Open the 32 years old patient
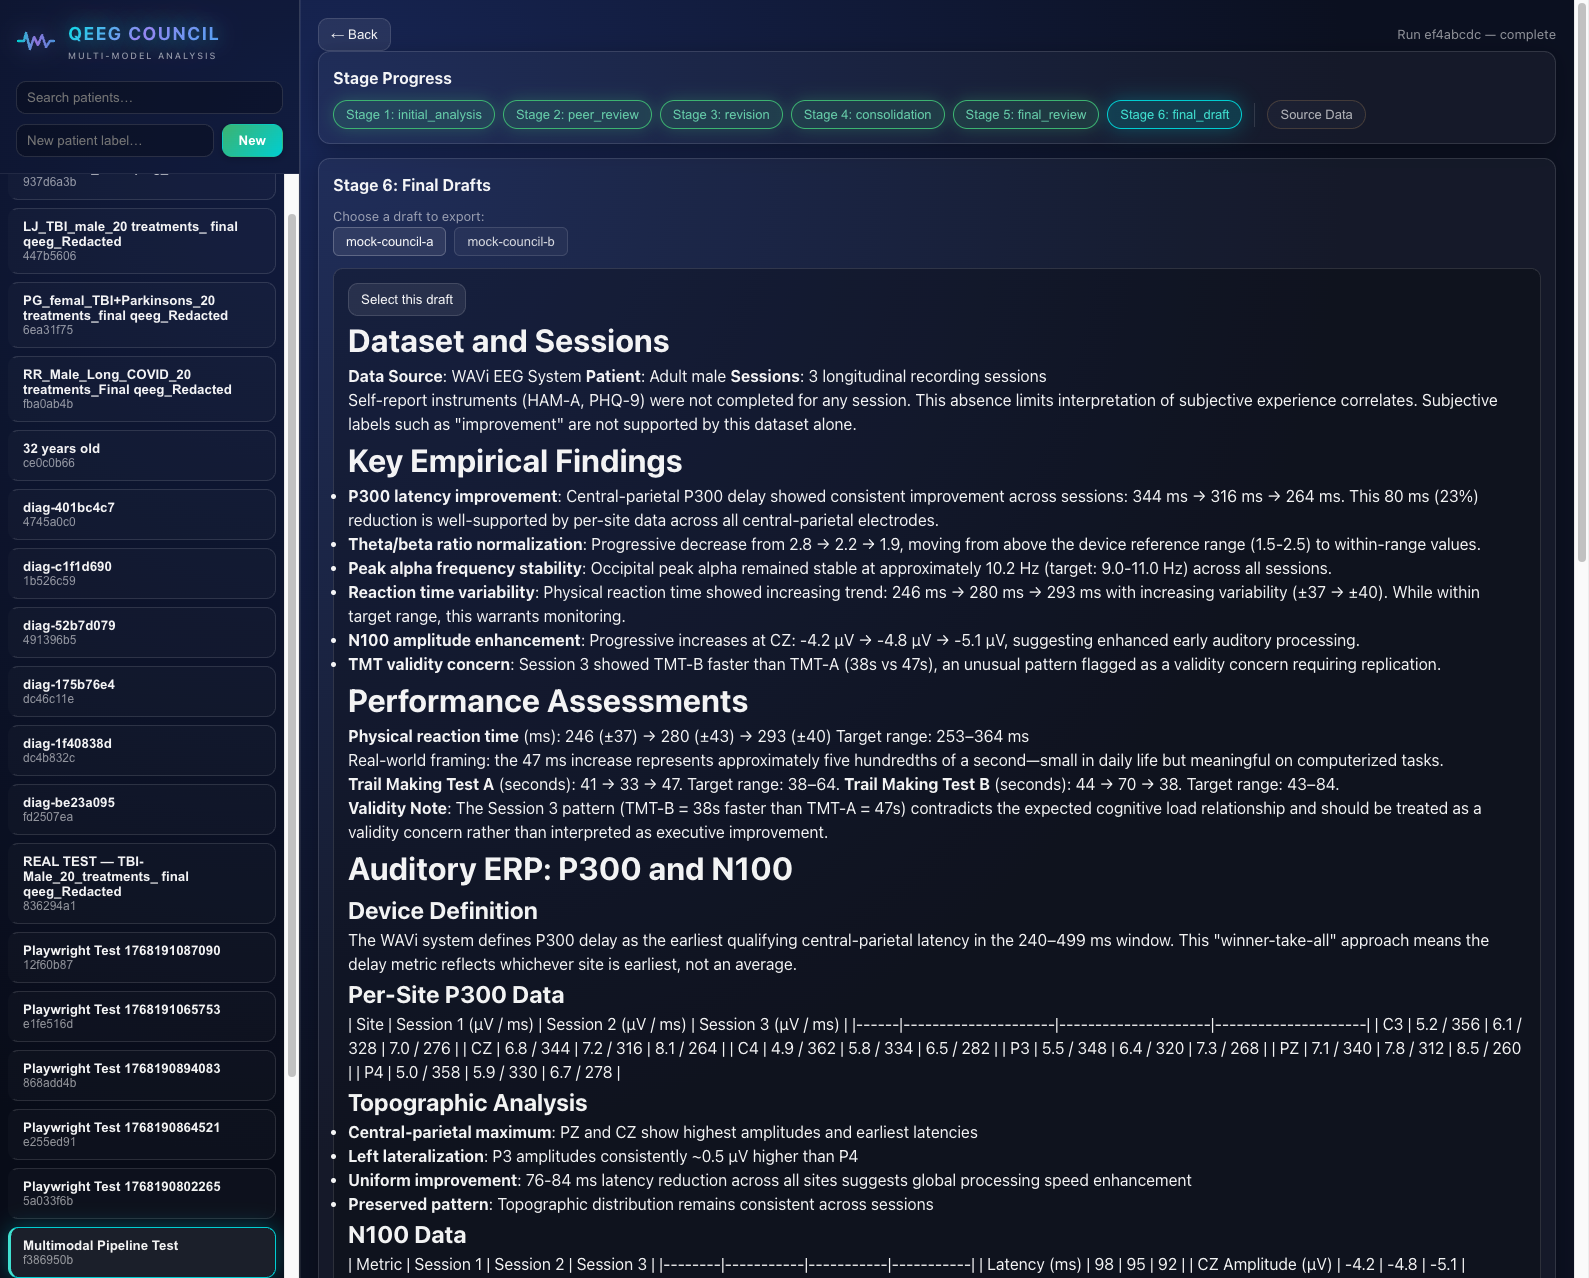This screenshot has width=1589, height=1278. coord(142,455)
